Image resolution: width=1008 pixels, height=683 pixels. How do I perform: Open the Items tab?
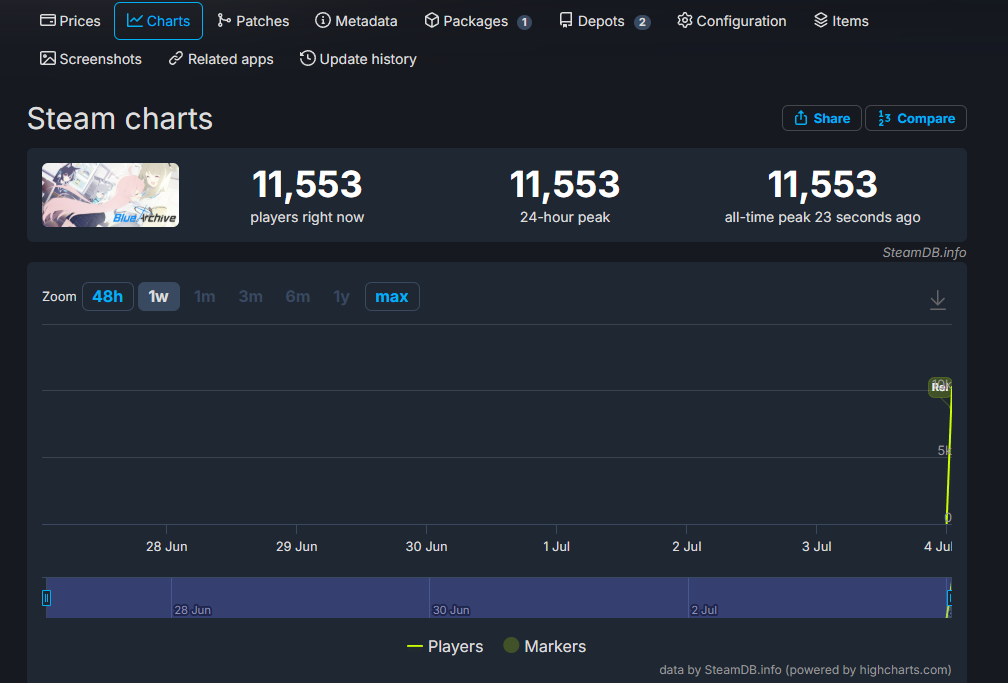841,21
